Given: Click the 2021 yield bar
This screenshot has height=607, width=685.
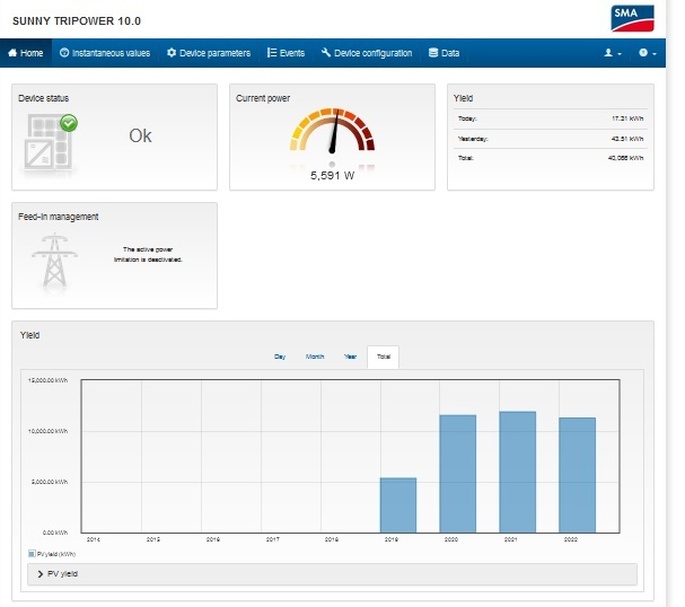Looking at the screenshot, I should [518, 472].
